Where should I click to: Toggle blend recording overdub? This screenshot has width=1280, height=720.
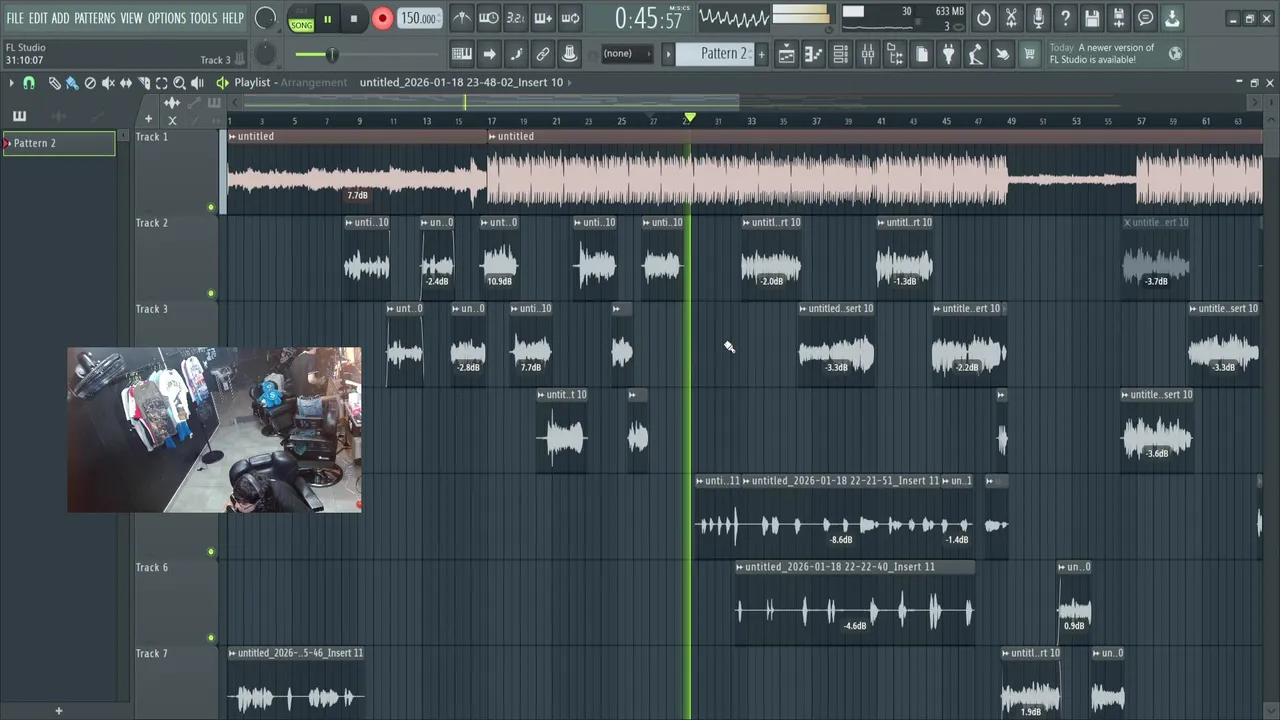[542, 18]
